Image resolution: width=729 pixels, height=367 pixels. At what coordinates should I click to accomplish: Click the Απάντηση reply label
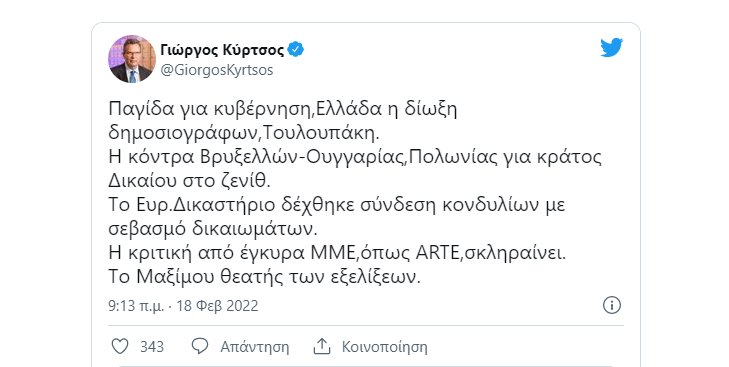coord(254,347)
